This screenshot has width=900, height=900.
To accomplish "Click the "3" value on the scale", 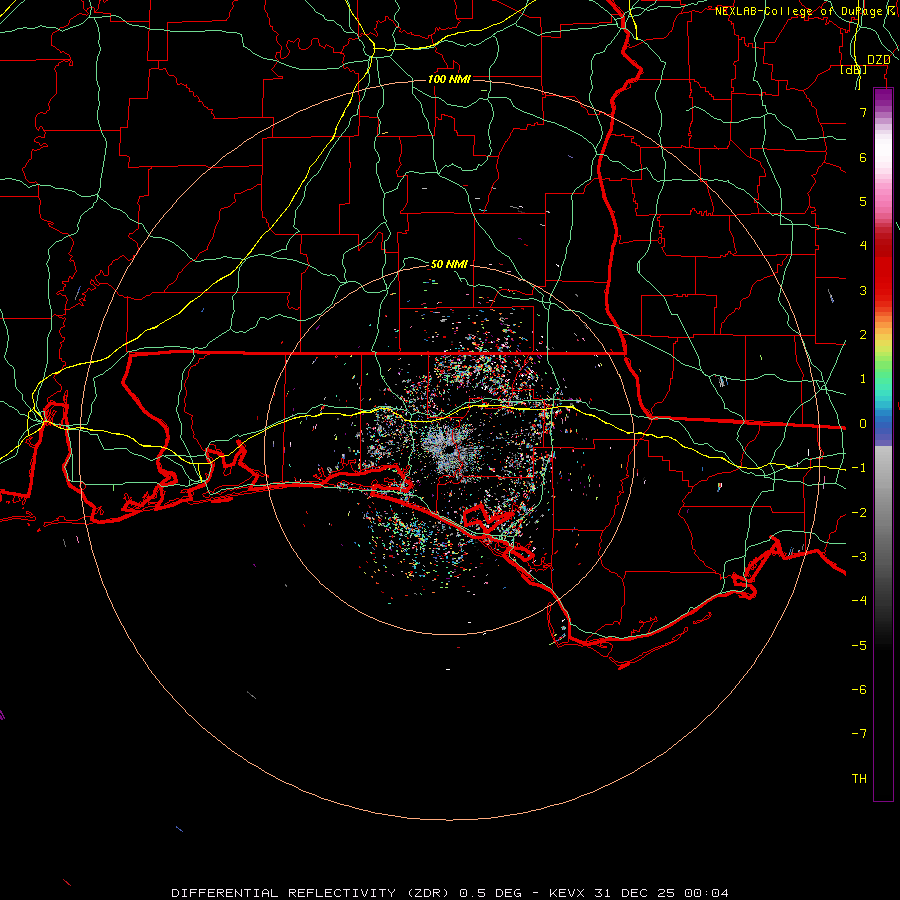I will 863,290.
